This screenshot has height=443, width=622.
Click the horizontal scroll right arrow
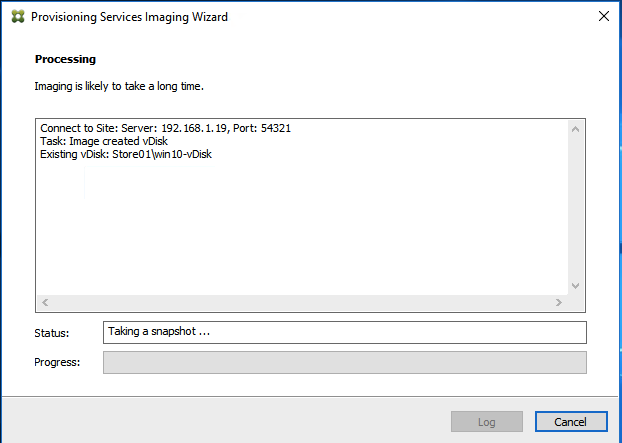(x=559, y=303)
